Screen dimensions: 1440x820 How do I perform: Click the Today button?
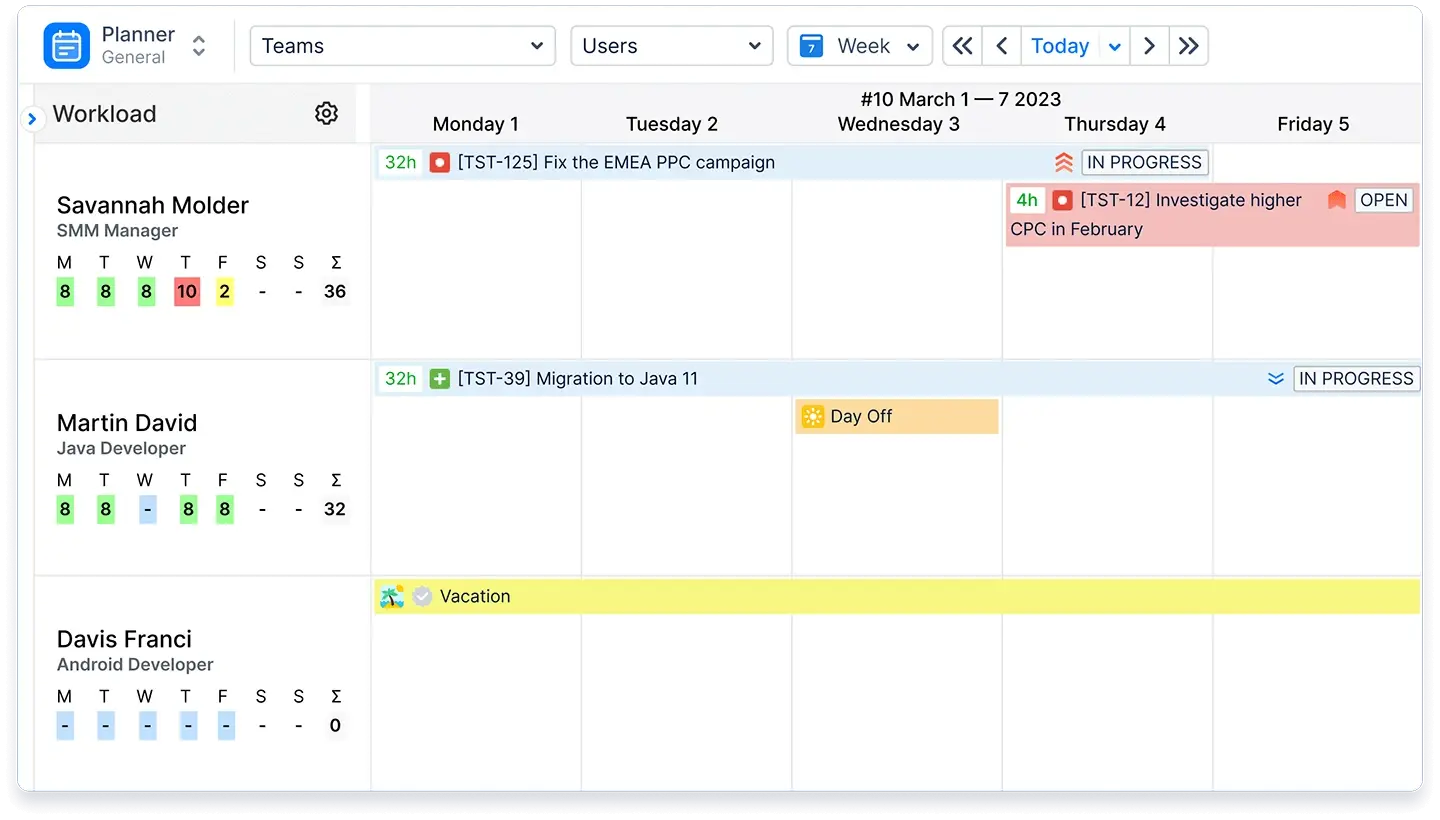1060,45
